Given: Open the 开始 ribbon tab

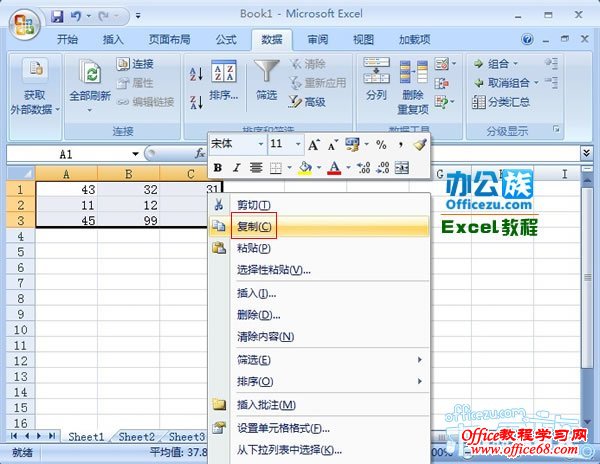Looking at the screenshot, I should pyautogui.click(x=67, y=39).
